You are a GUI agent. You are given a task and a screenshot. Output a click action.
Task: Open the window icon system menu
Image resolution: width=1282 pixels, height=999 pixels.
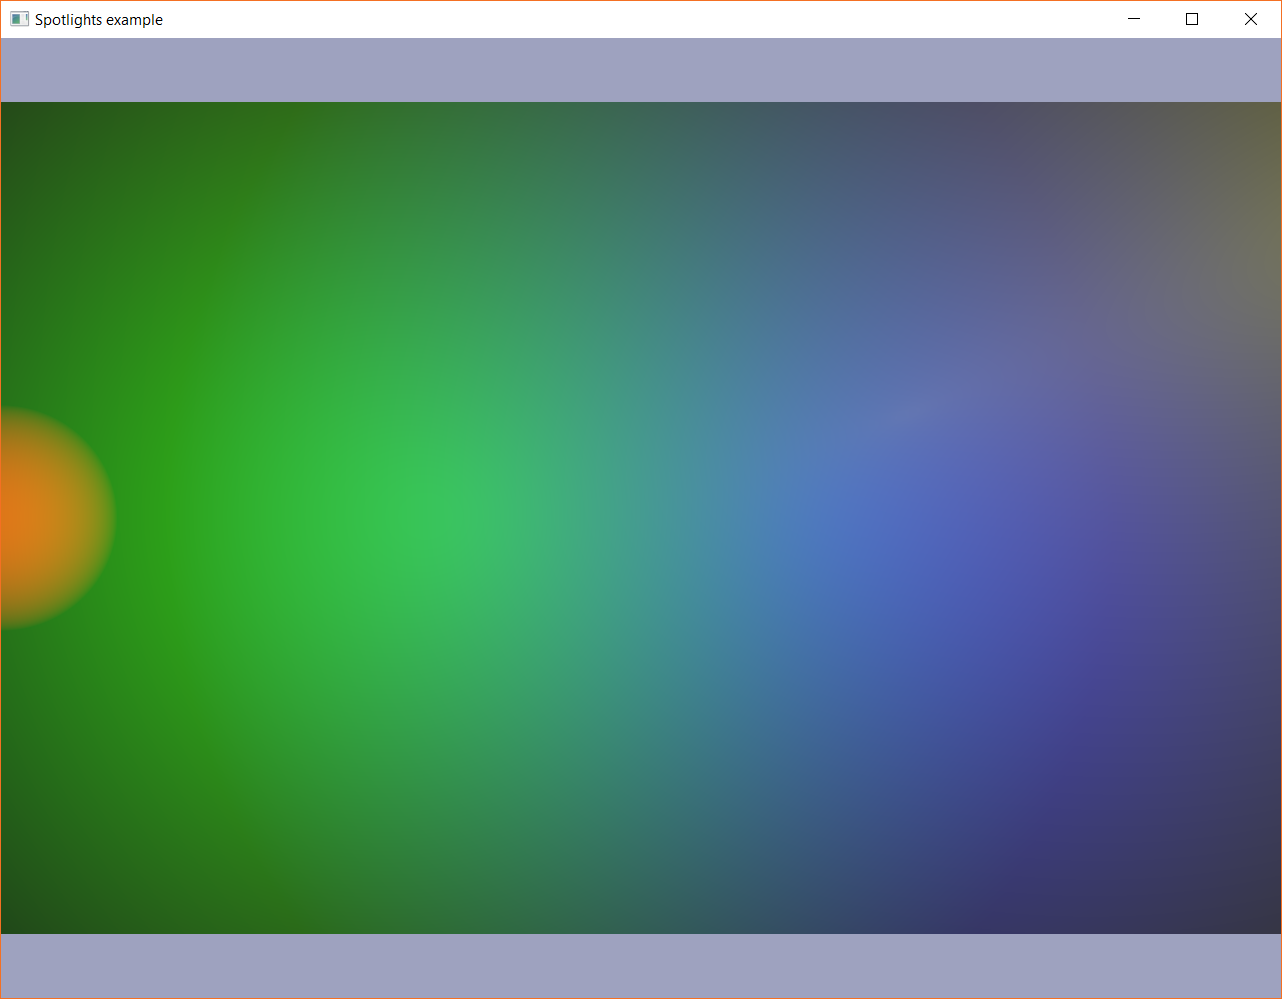coord(19,19)
